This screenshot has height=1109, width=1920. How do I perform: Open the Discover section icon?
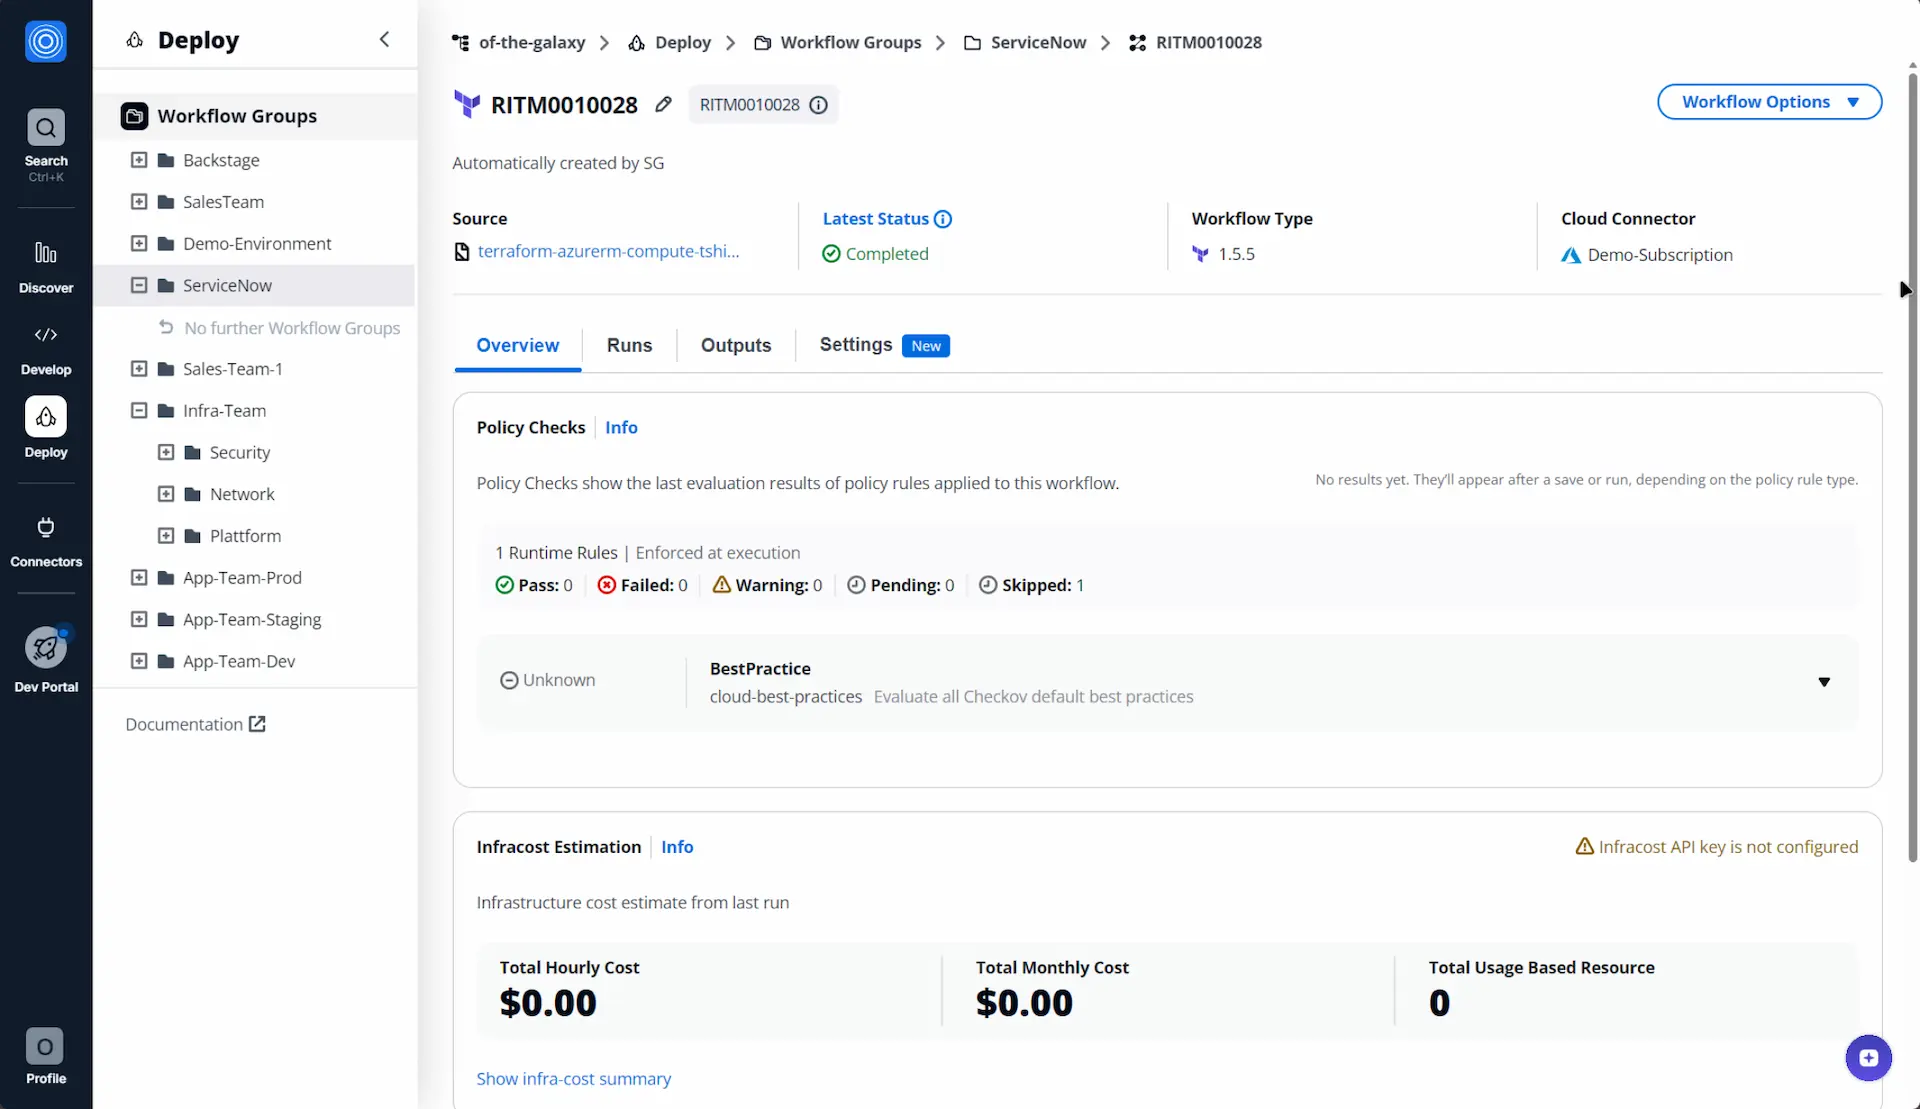pyautogui.click(x=46, y=253)
